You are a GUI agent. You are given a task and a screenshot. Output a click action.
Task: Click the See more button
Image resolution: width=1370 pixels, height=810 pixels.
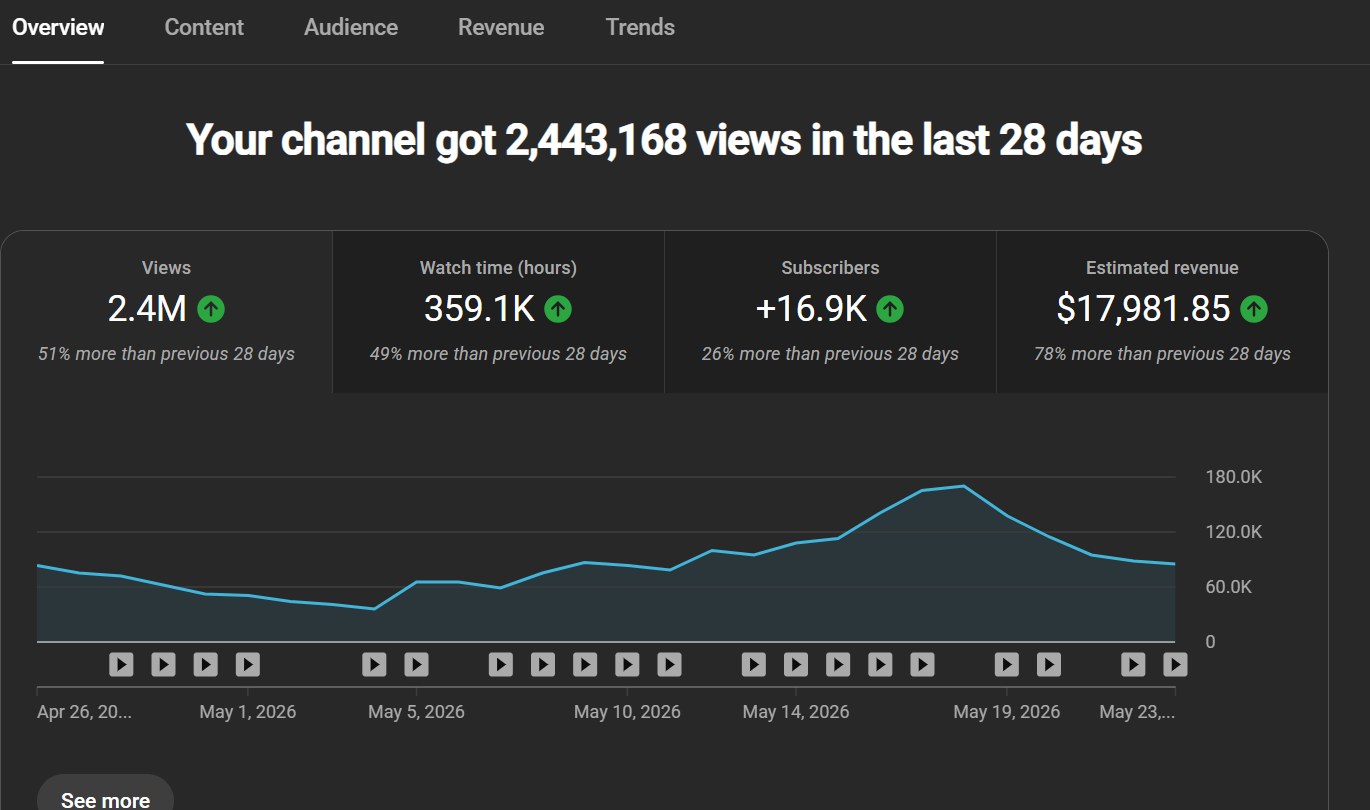[x=105, y=799]
